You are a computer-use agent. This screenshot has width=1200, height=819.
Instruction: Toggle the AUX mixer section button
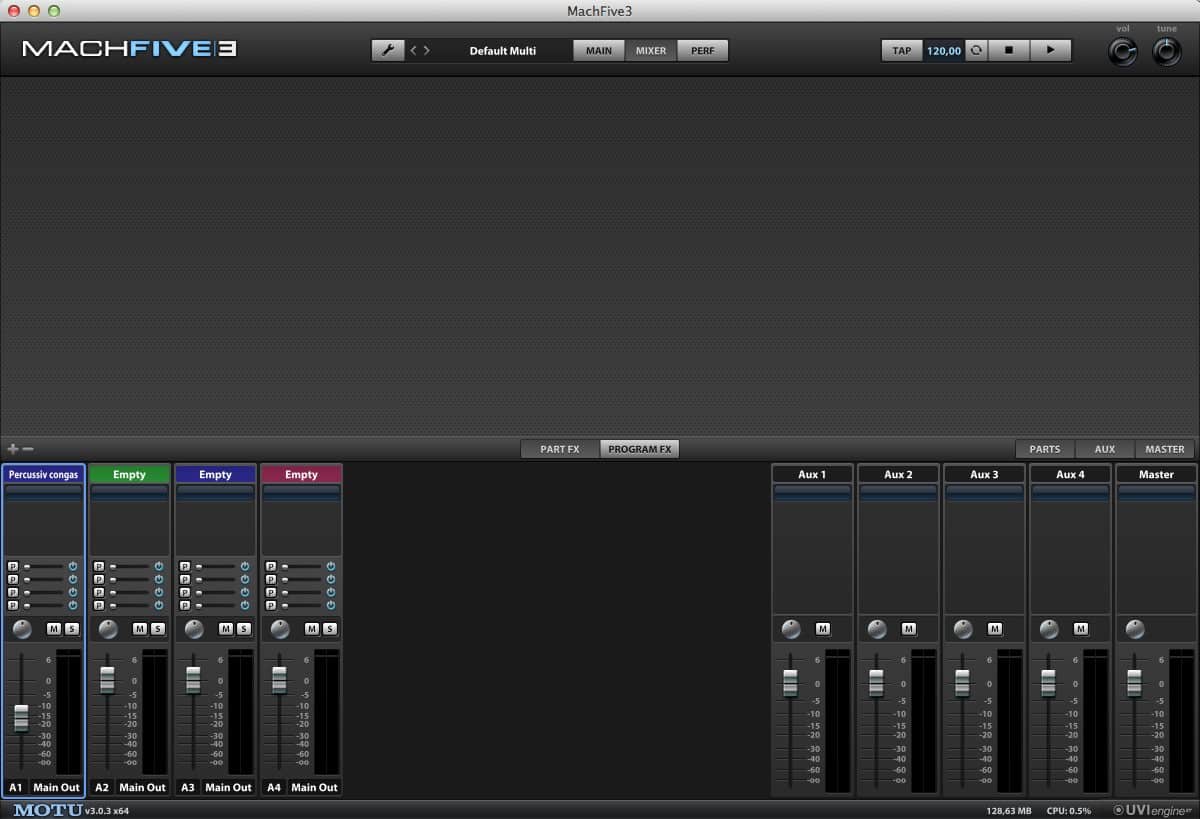point(1105,449)
